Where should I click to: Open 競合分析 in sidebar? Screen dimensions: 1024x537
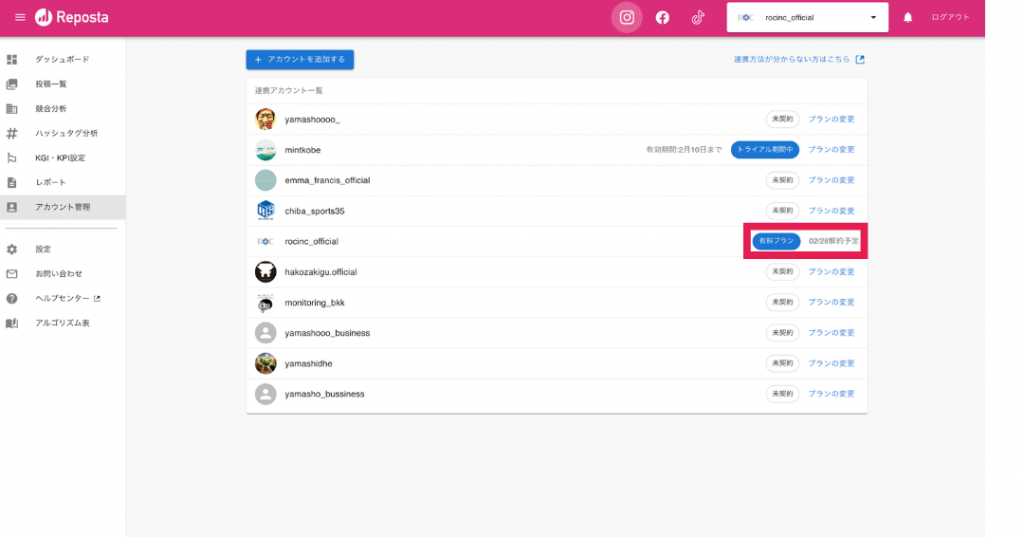point(52,109)
